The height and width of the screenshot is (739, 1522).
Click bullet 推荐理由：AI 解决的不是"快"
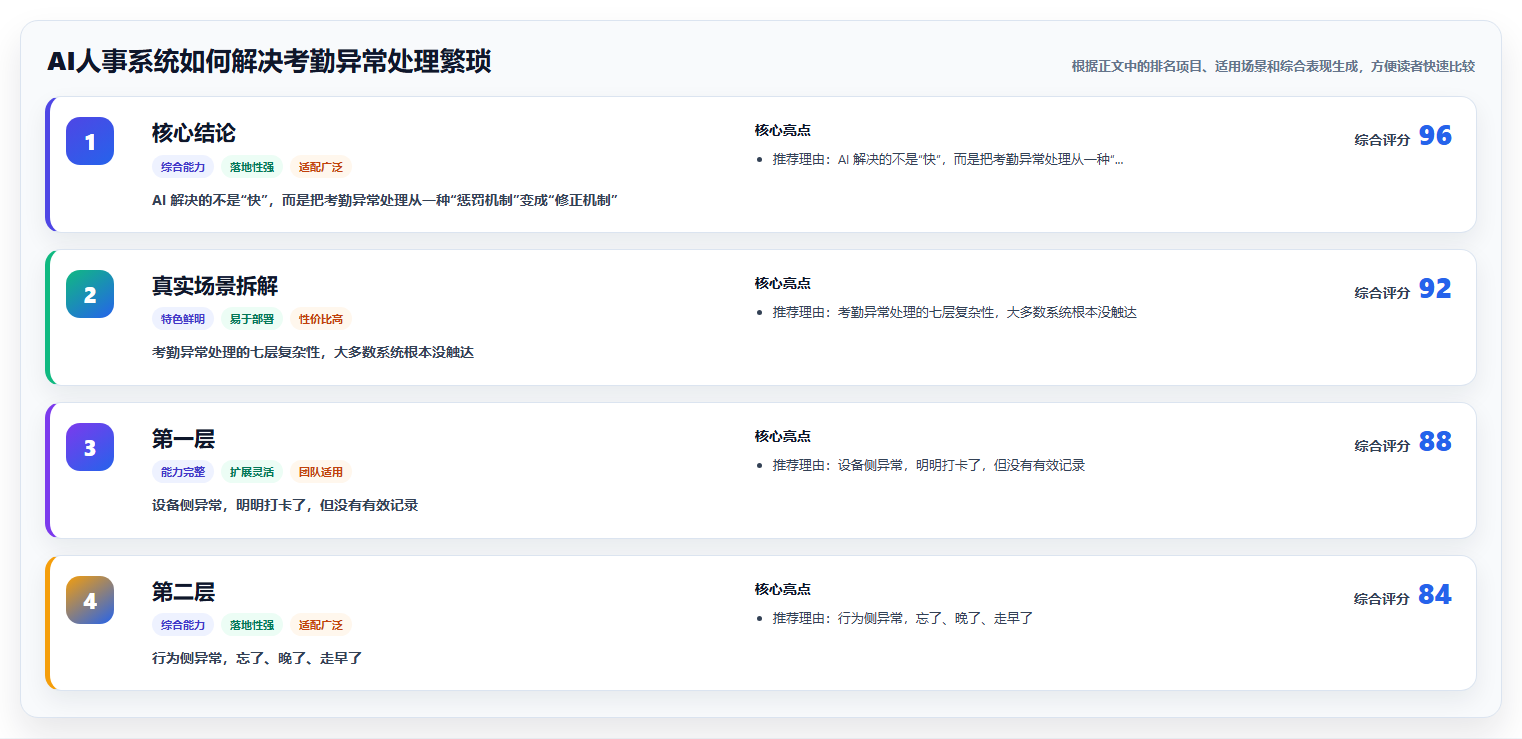click(x=948, y=160)
